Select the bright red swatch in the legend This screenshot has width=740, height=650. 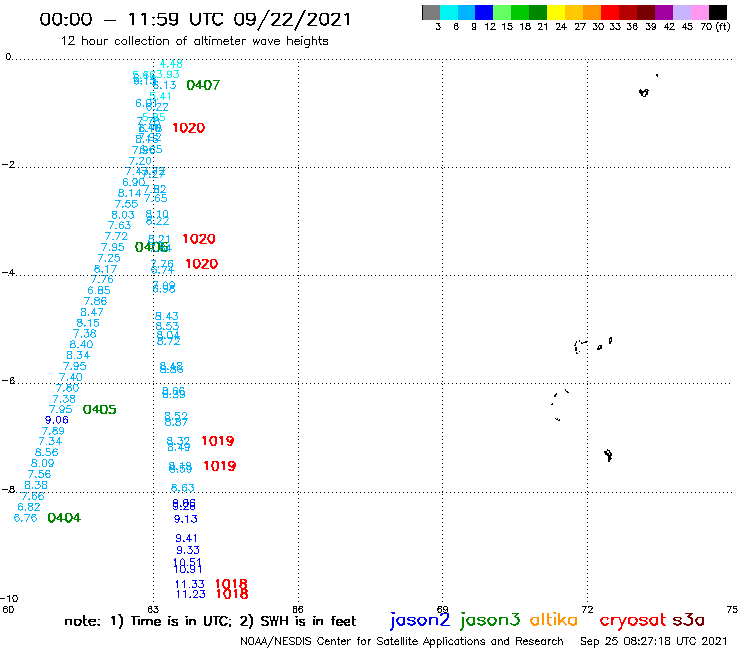pos(610,12)
